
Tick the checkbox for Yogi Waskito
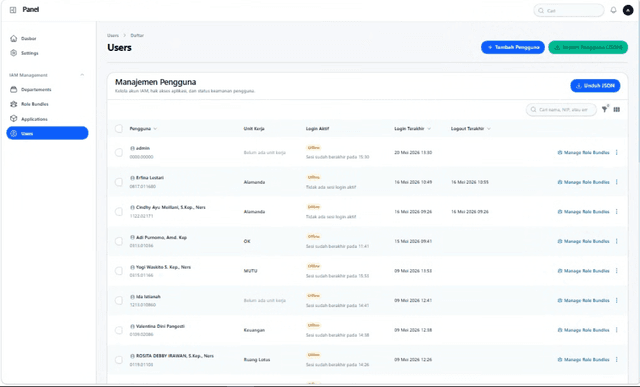click(x=119, y=271)
